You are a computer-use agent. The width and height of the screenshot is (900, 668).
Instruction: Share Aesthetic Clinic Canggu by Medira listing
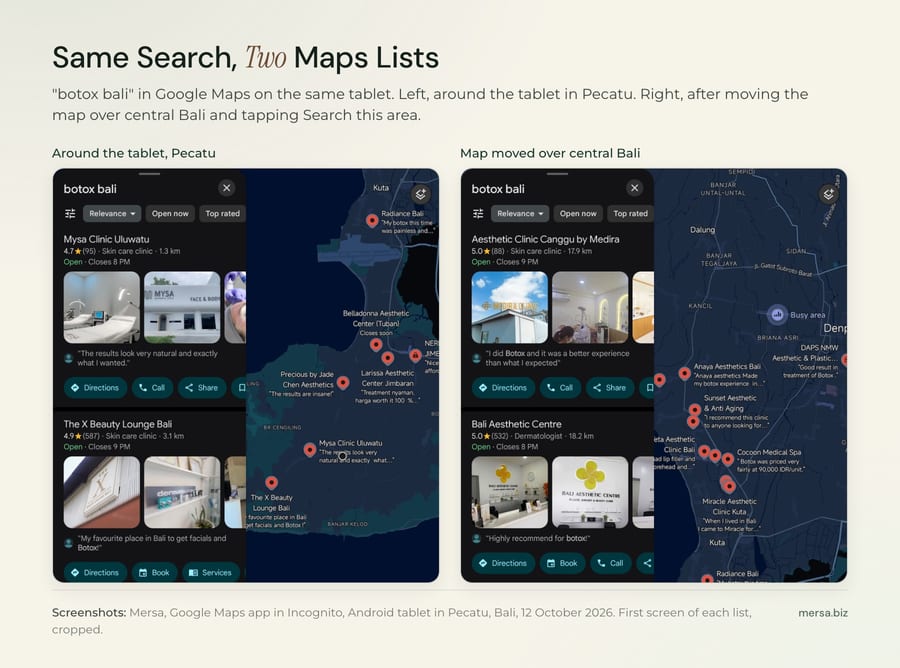point(610,388)
